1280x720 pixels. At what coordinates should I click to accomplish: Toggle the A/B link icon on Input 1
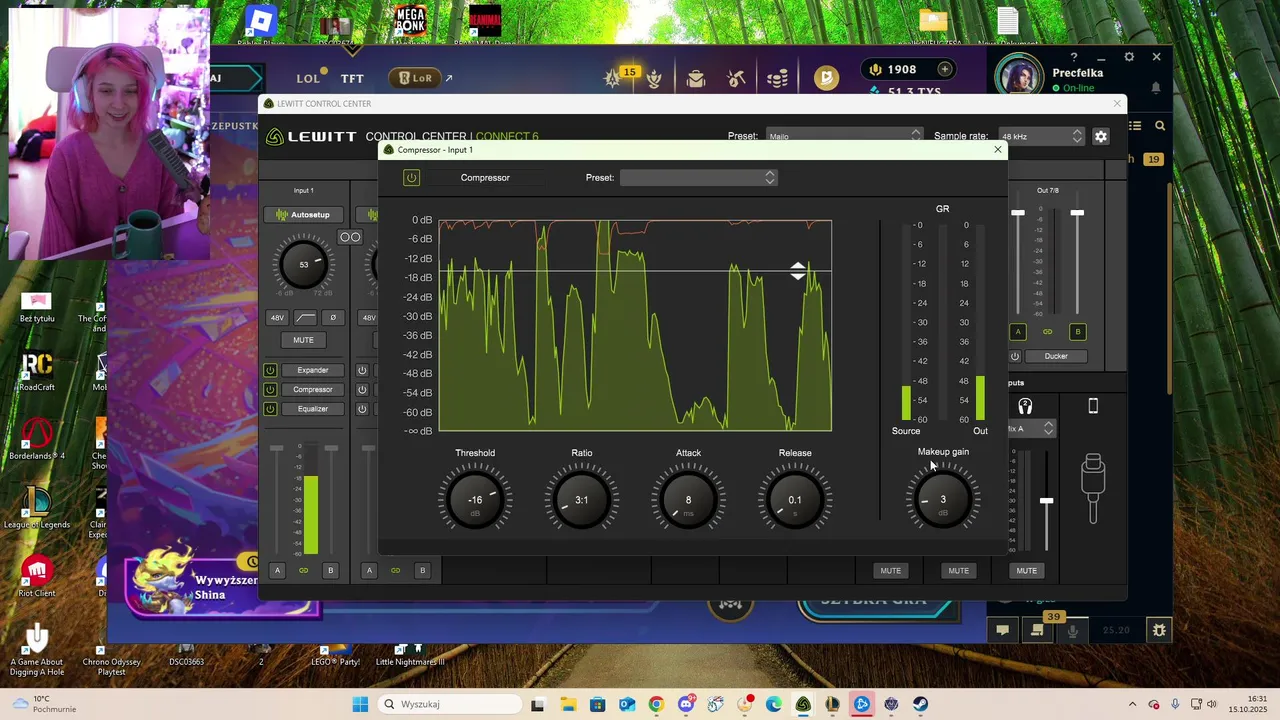pos(304,571)
